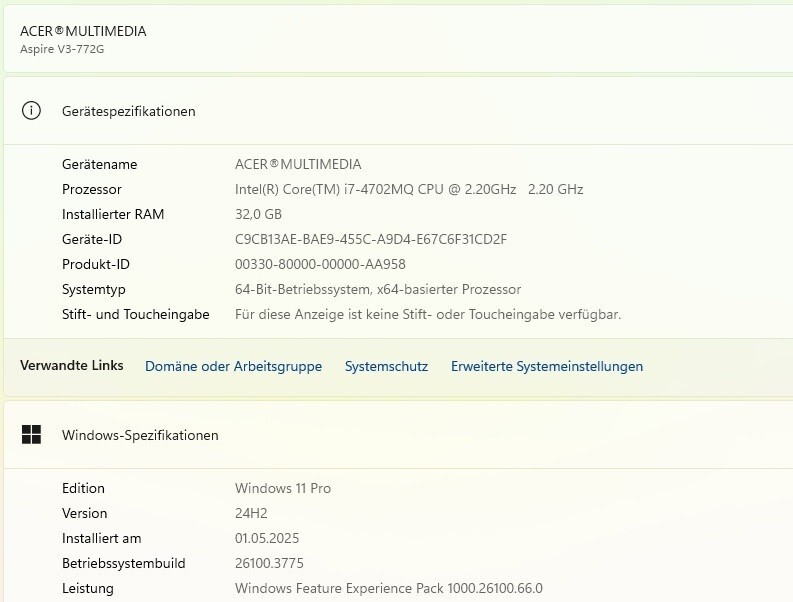Click the ACER MULTIMEDIA device title at top
This screenshot has width=793, height=602.
click(x=83, y=31)
